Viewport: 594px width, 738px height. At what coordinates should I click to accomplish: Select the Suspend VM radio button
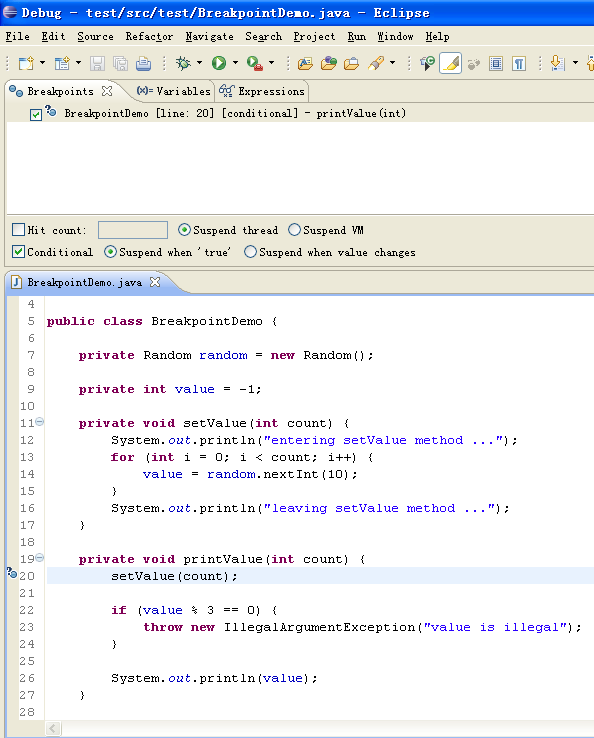tap(295, 230)
